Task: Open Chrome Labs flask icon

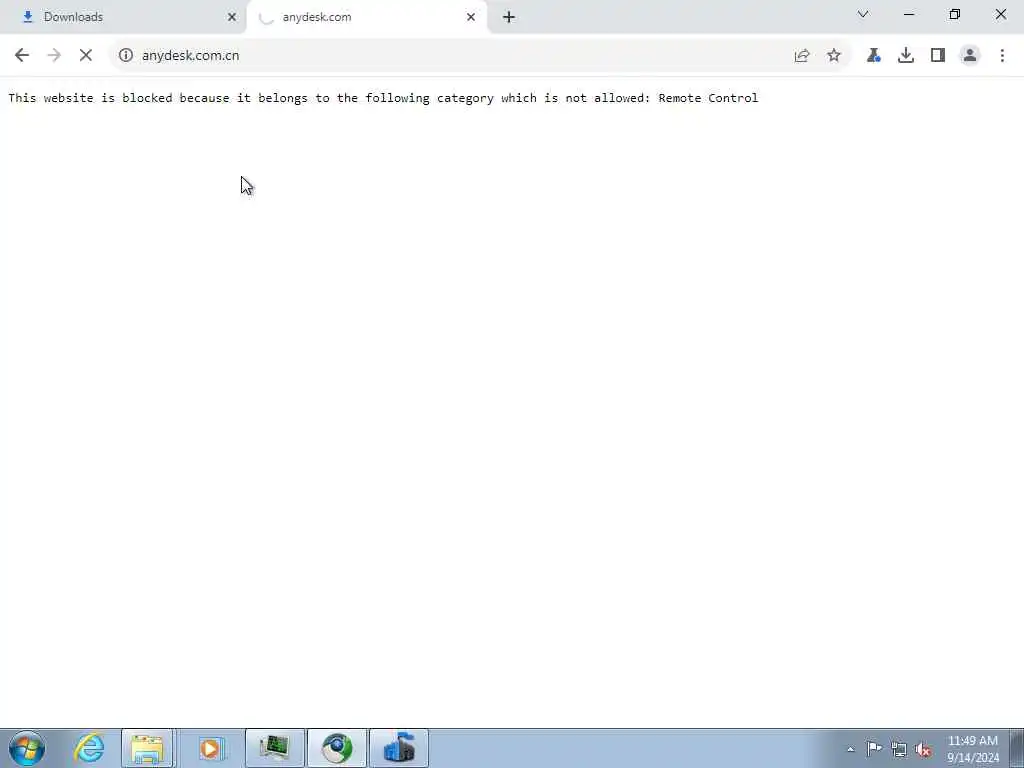Action: coord(873,56)
